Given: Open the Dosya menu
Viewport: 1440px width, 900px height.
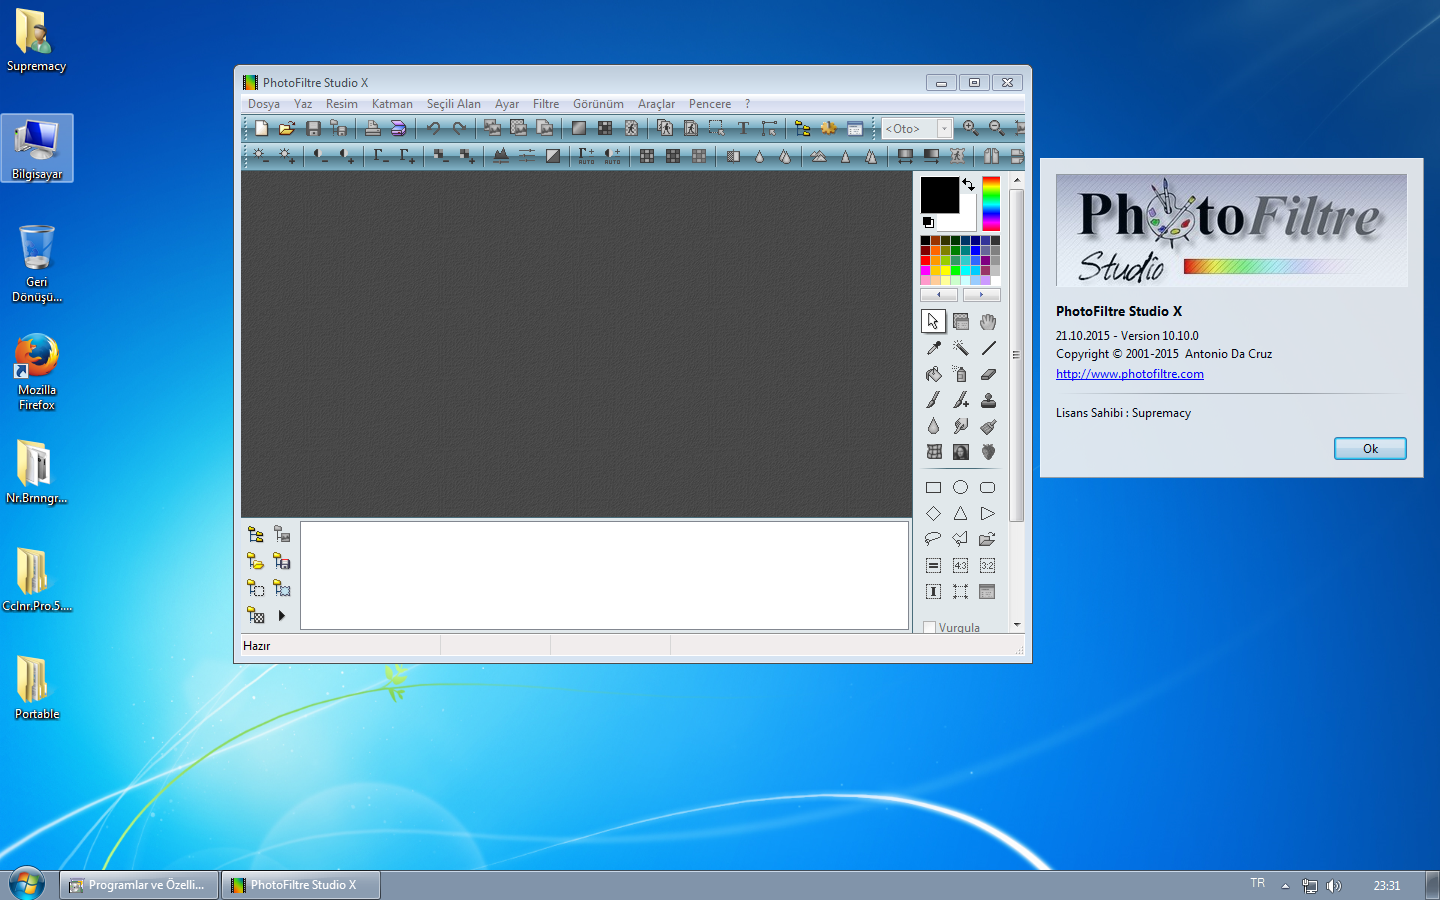Looking at the screenshot, I should pyautogui.click(x=264, y=104).
